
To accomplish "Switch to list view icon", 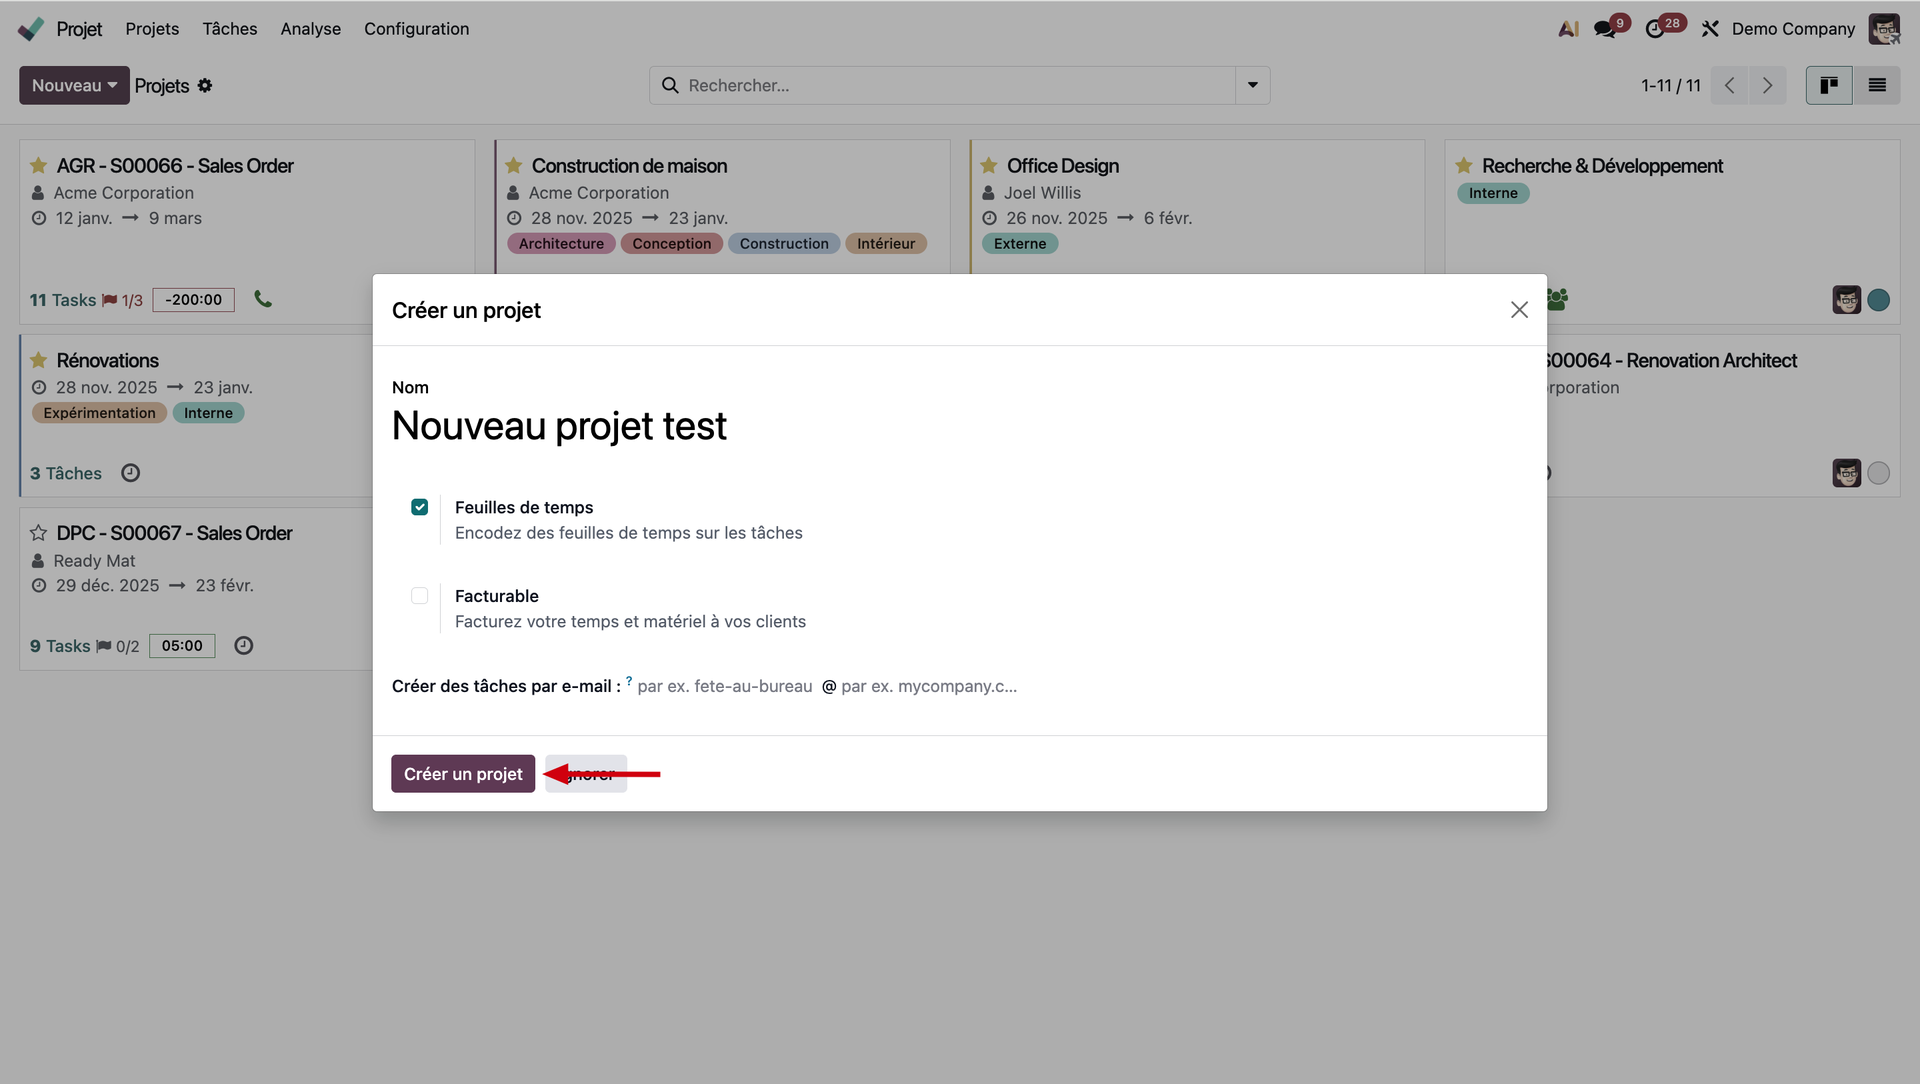I will [x=1877, y=86].
